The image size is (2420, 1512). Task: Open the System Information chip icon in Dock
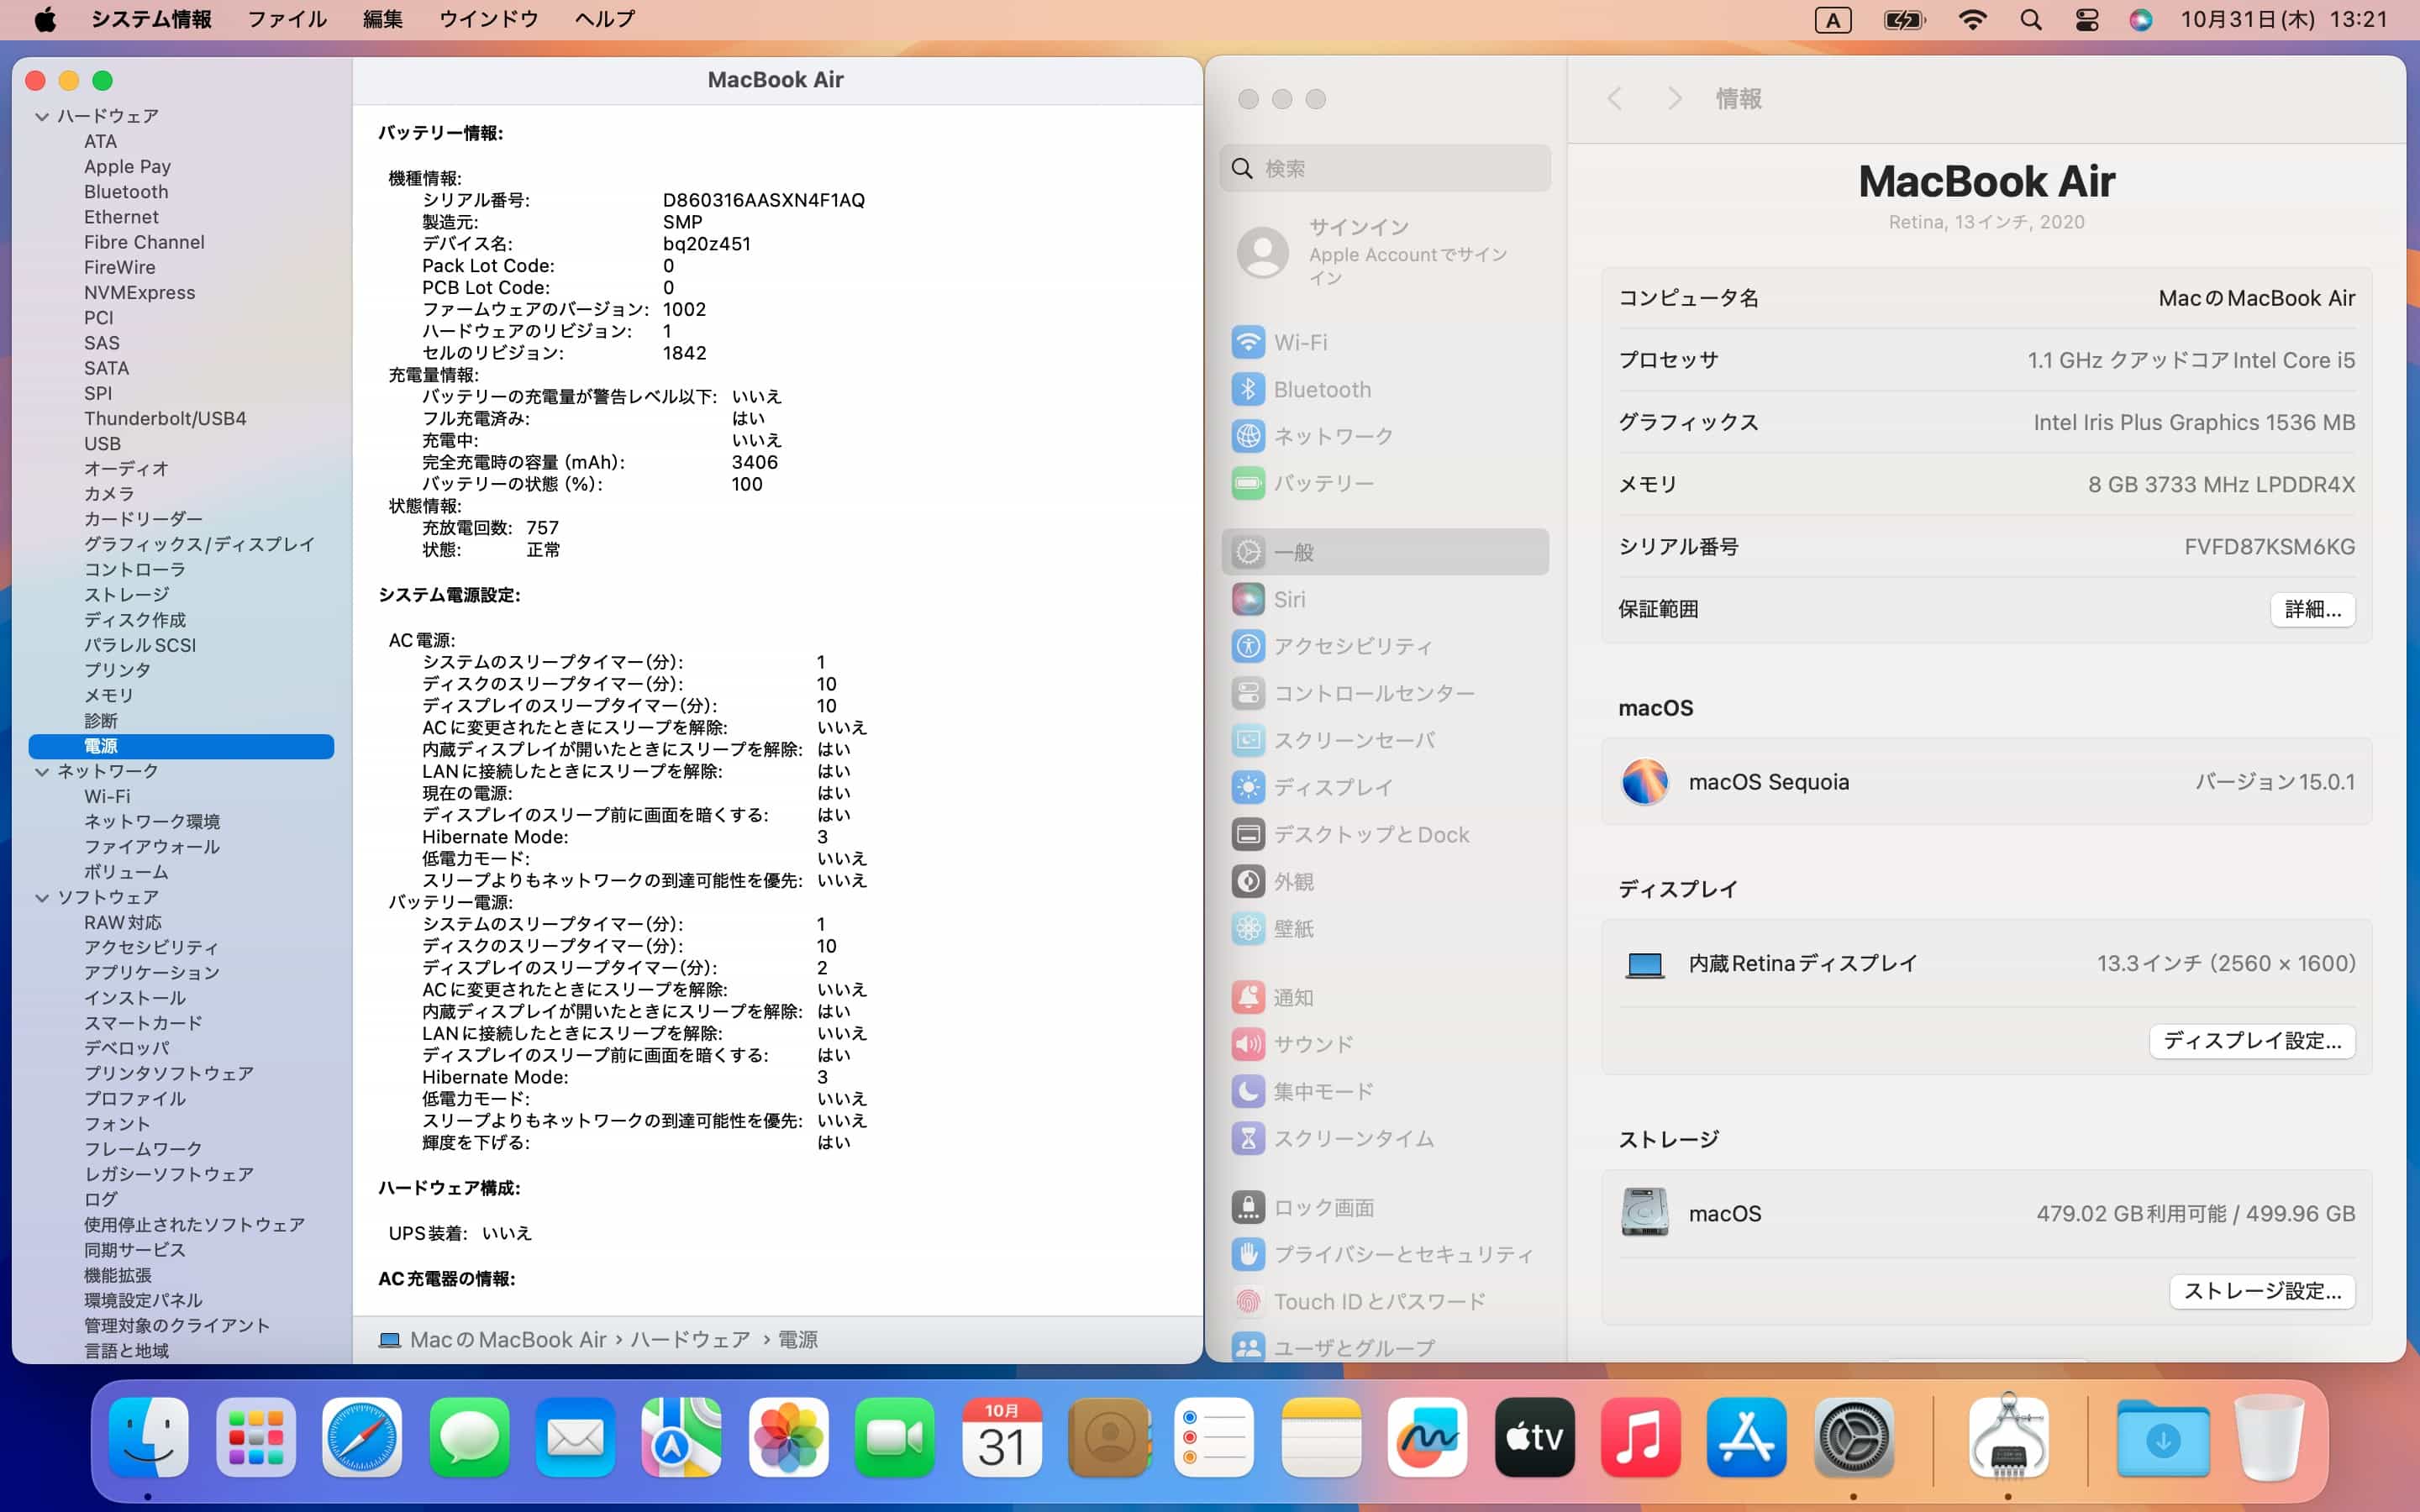click(2007, 1438)
